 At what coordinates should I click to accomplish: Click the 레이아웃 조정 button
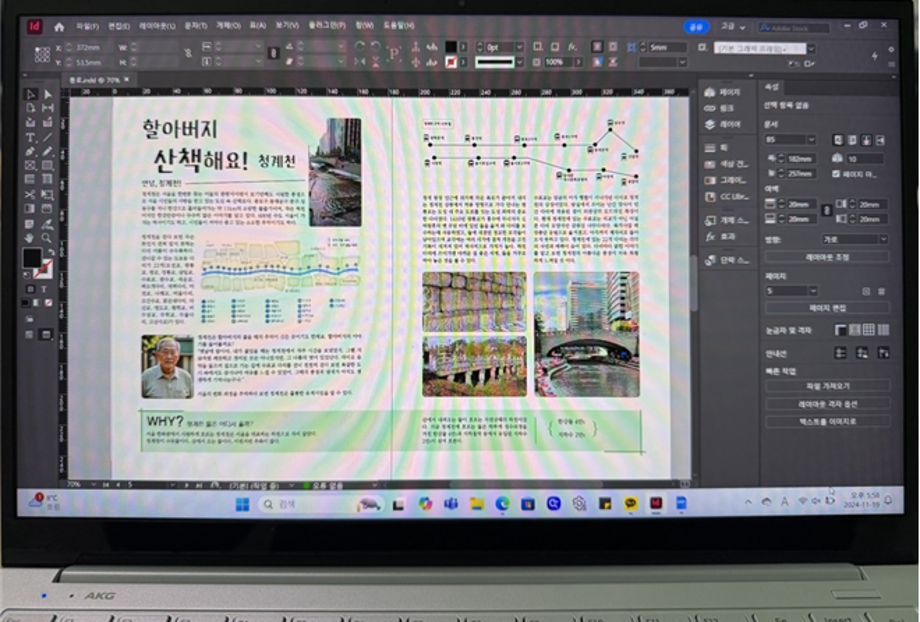[x=826, y=257]
